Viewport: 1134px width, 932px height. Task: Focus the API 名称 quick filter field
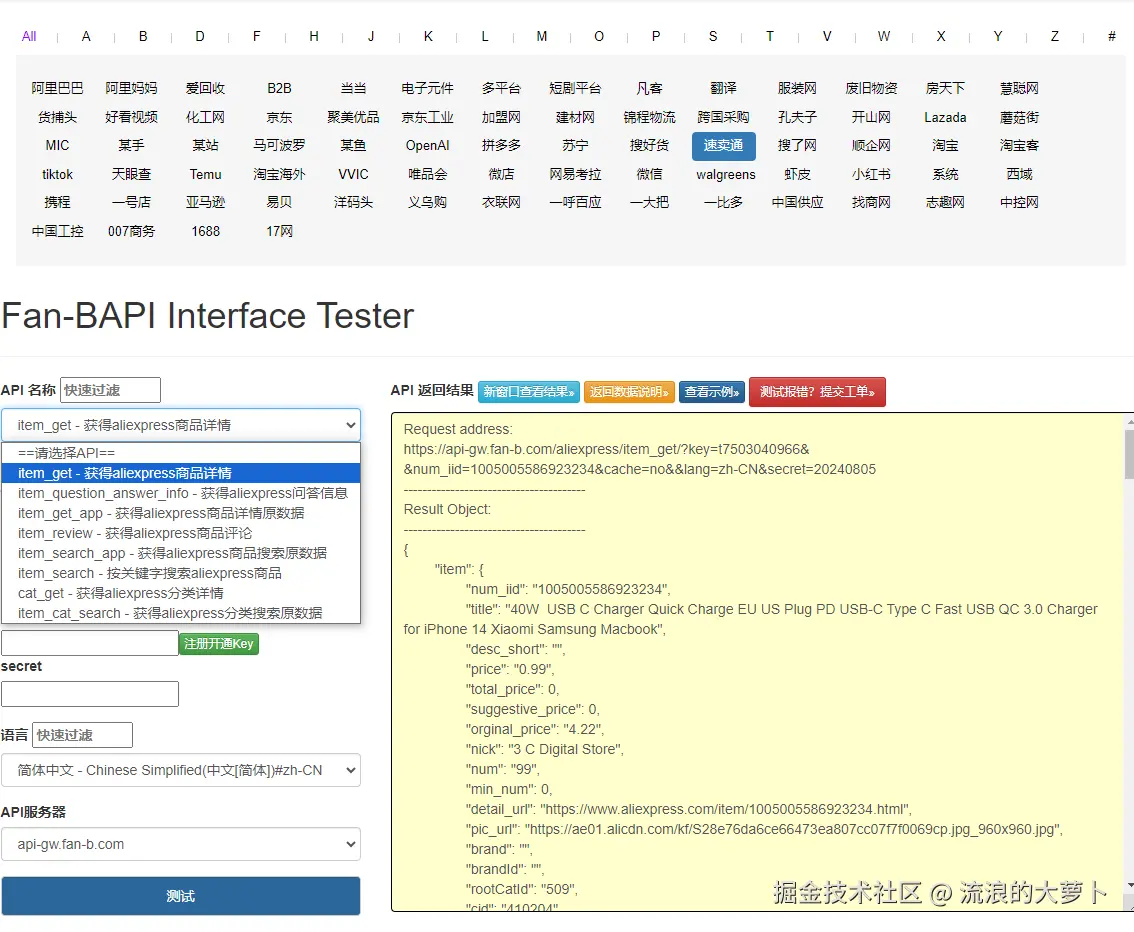pyautogui.click(x=111, y=390)
